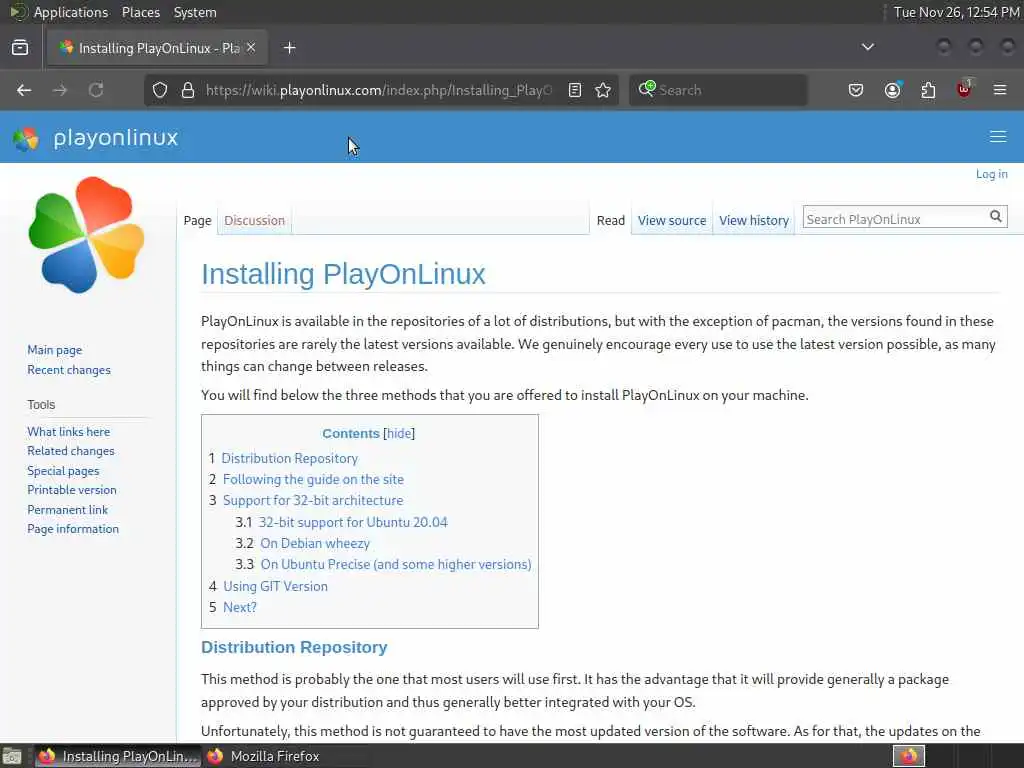Viewport: 1024px width, 768px height.
Task: Open the View source tab
Action: point(672,221)
